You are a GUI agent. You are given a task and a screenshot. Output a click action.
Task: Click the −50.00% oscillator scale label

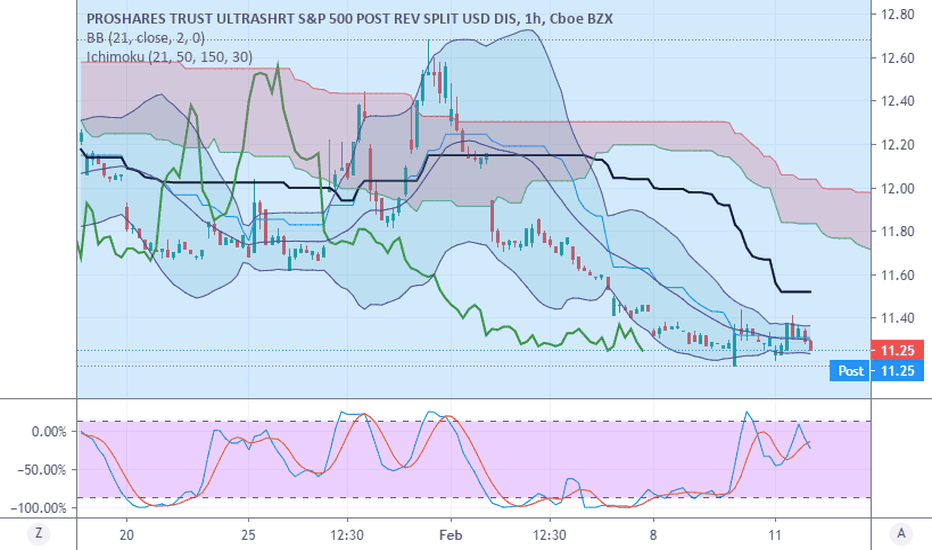click(42, 470)
